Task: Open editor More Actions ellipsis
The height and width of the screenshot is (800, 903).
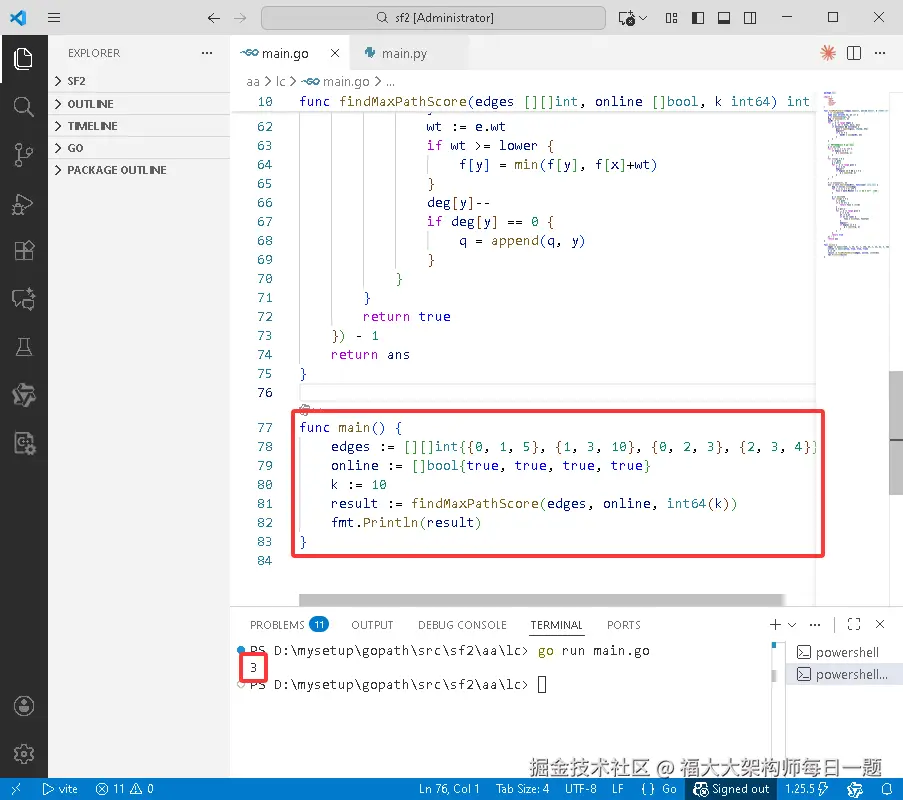Action: pos(880,53)
